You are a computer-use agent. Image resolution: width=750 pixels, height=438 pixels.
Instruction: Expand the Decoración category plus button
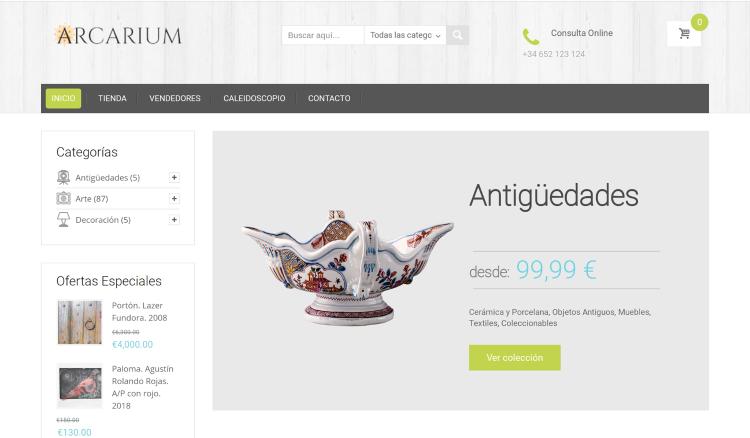(174, 219)
